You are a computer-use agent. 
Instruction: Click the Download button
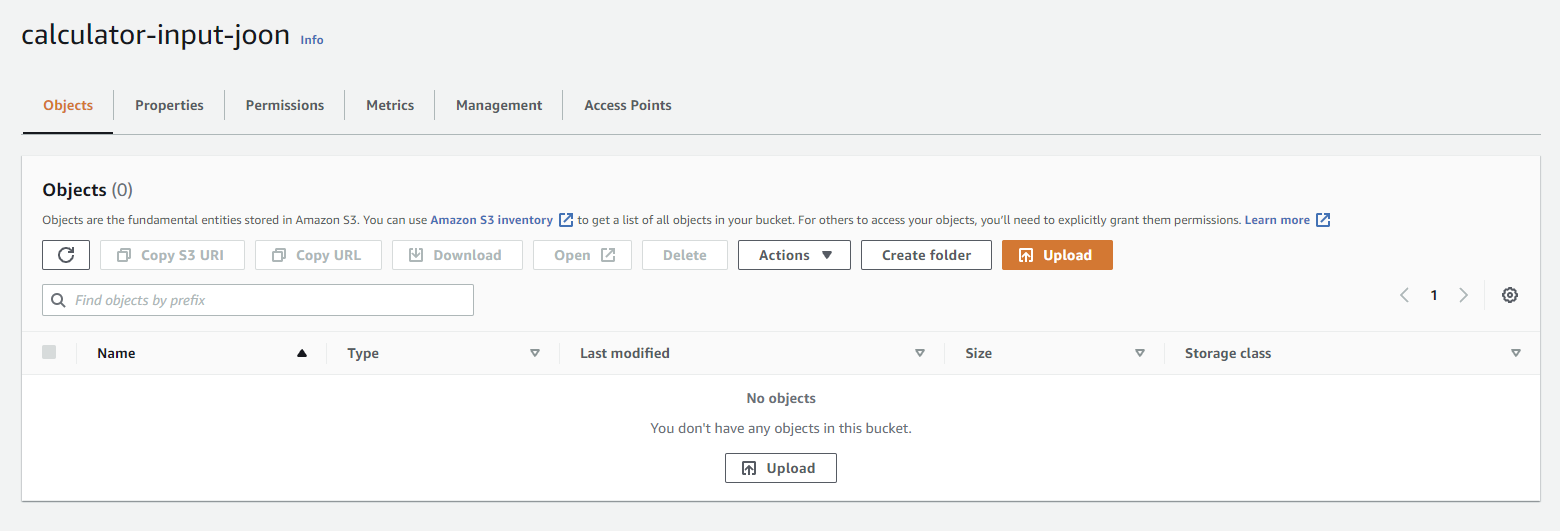(x=457, y=255)
